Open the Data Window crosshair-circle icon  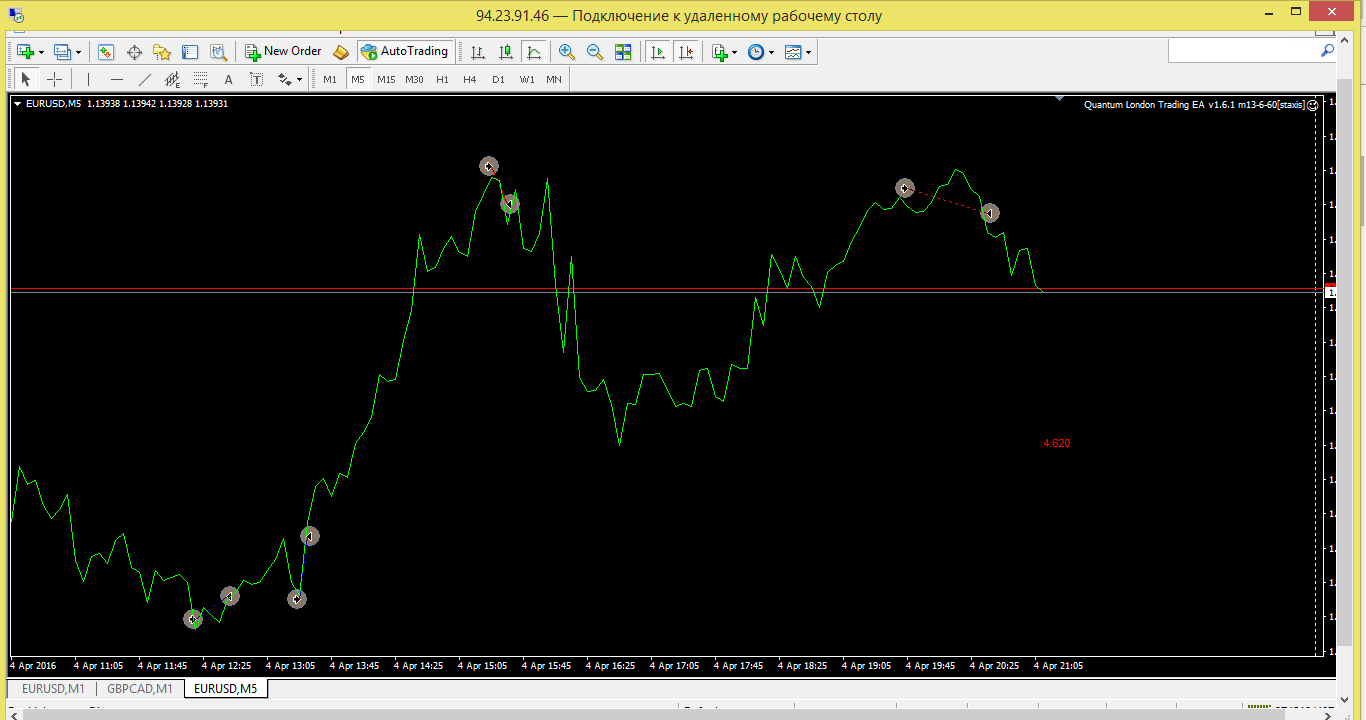(x=134, y=52)
